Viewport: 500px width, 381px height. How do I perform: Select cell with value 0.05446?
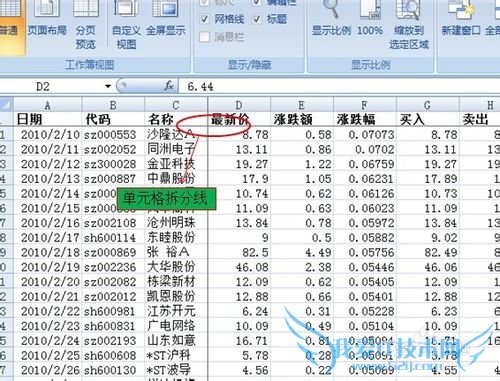pyautogui.click(x=365, y=267)
